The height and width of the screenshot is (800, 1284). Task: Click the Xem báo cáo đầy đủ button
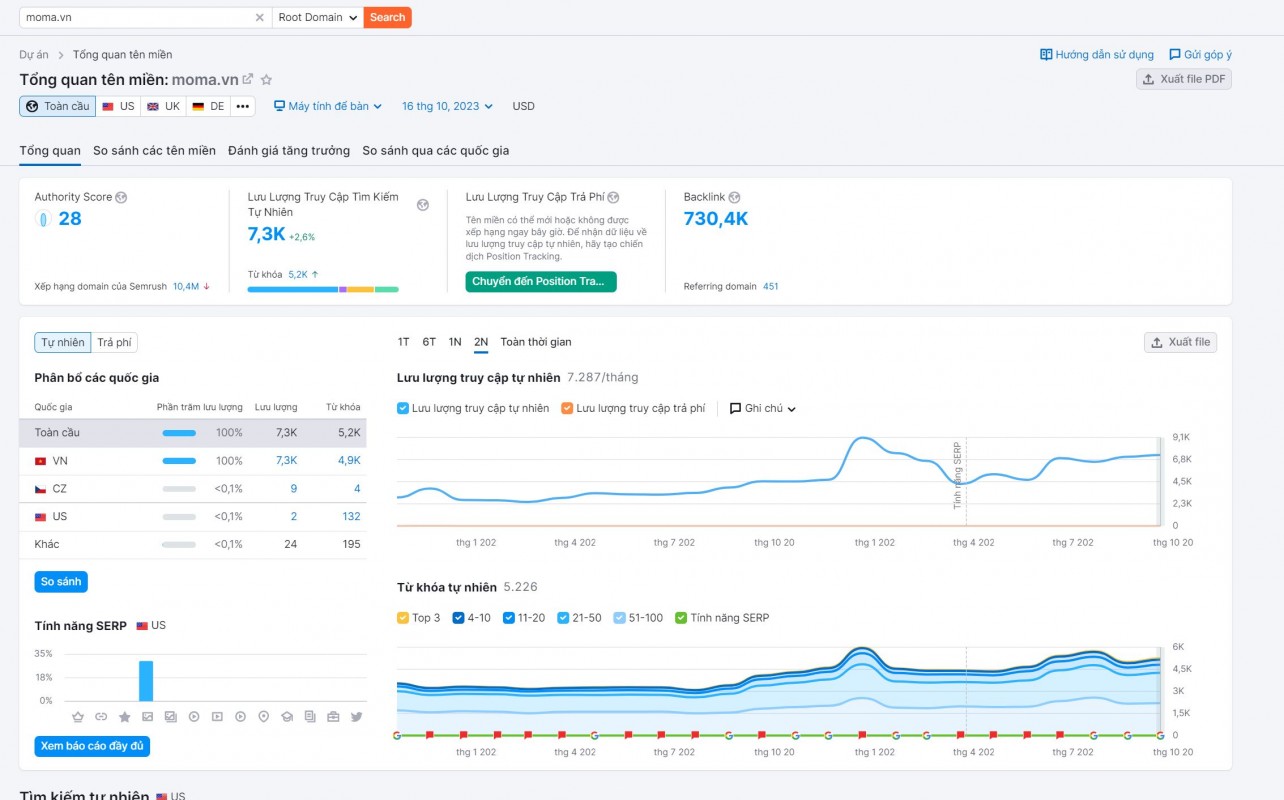(92, 746)
